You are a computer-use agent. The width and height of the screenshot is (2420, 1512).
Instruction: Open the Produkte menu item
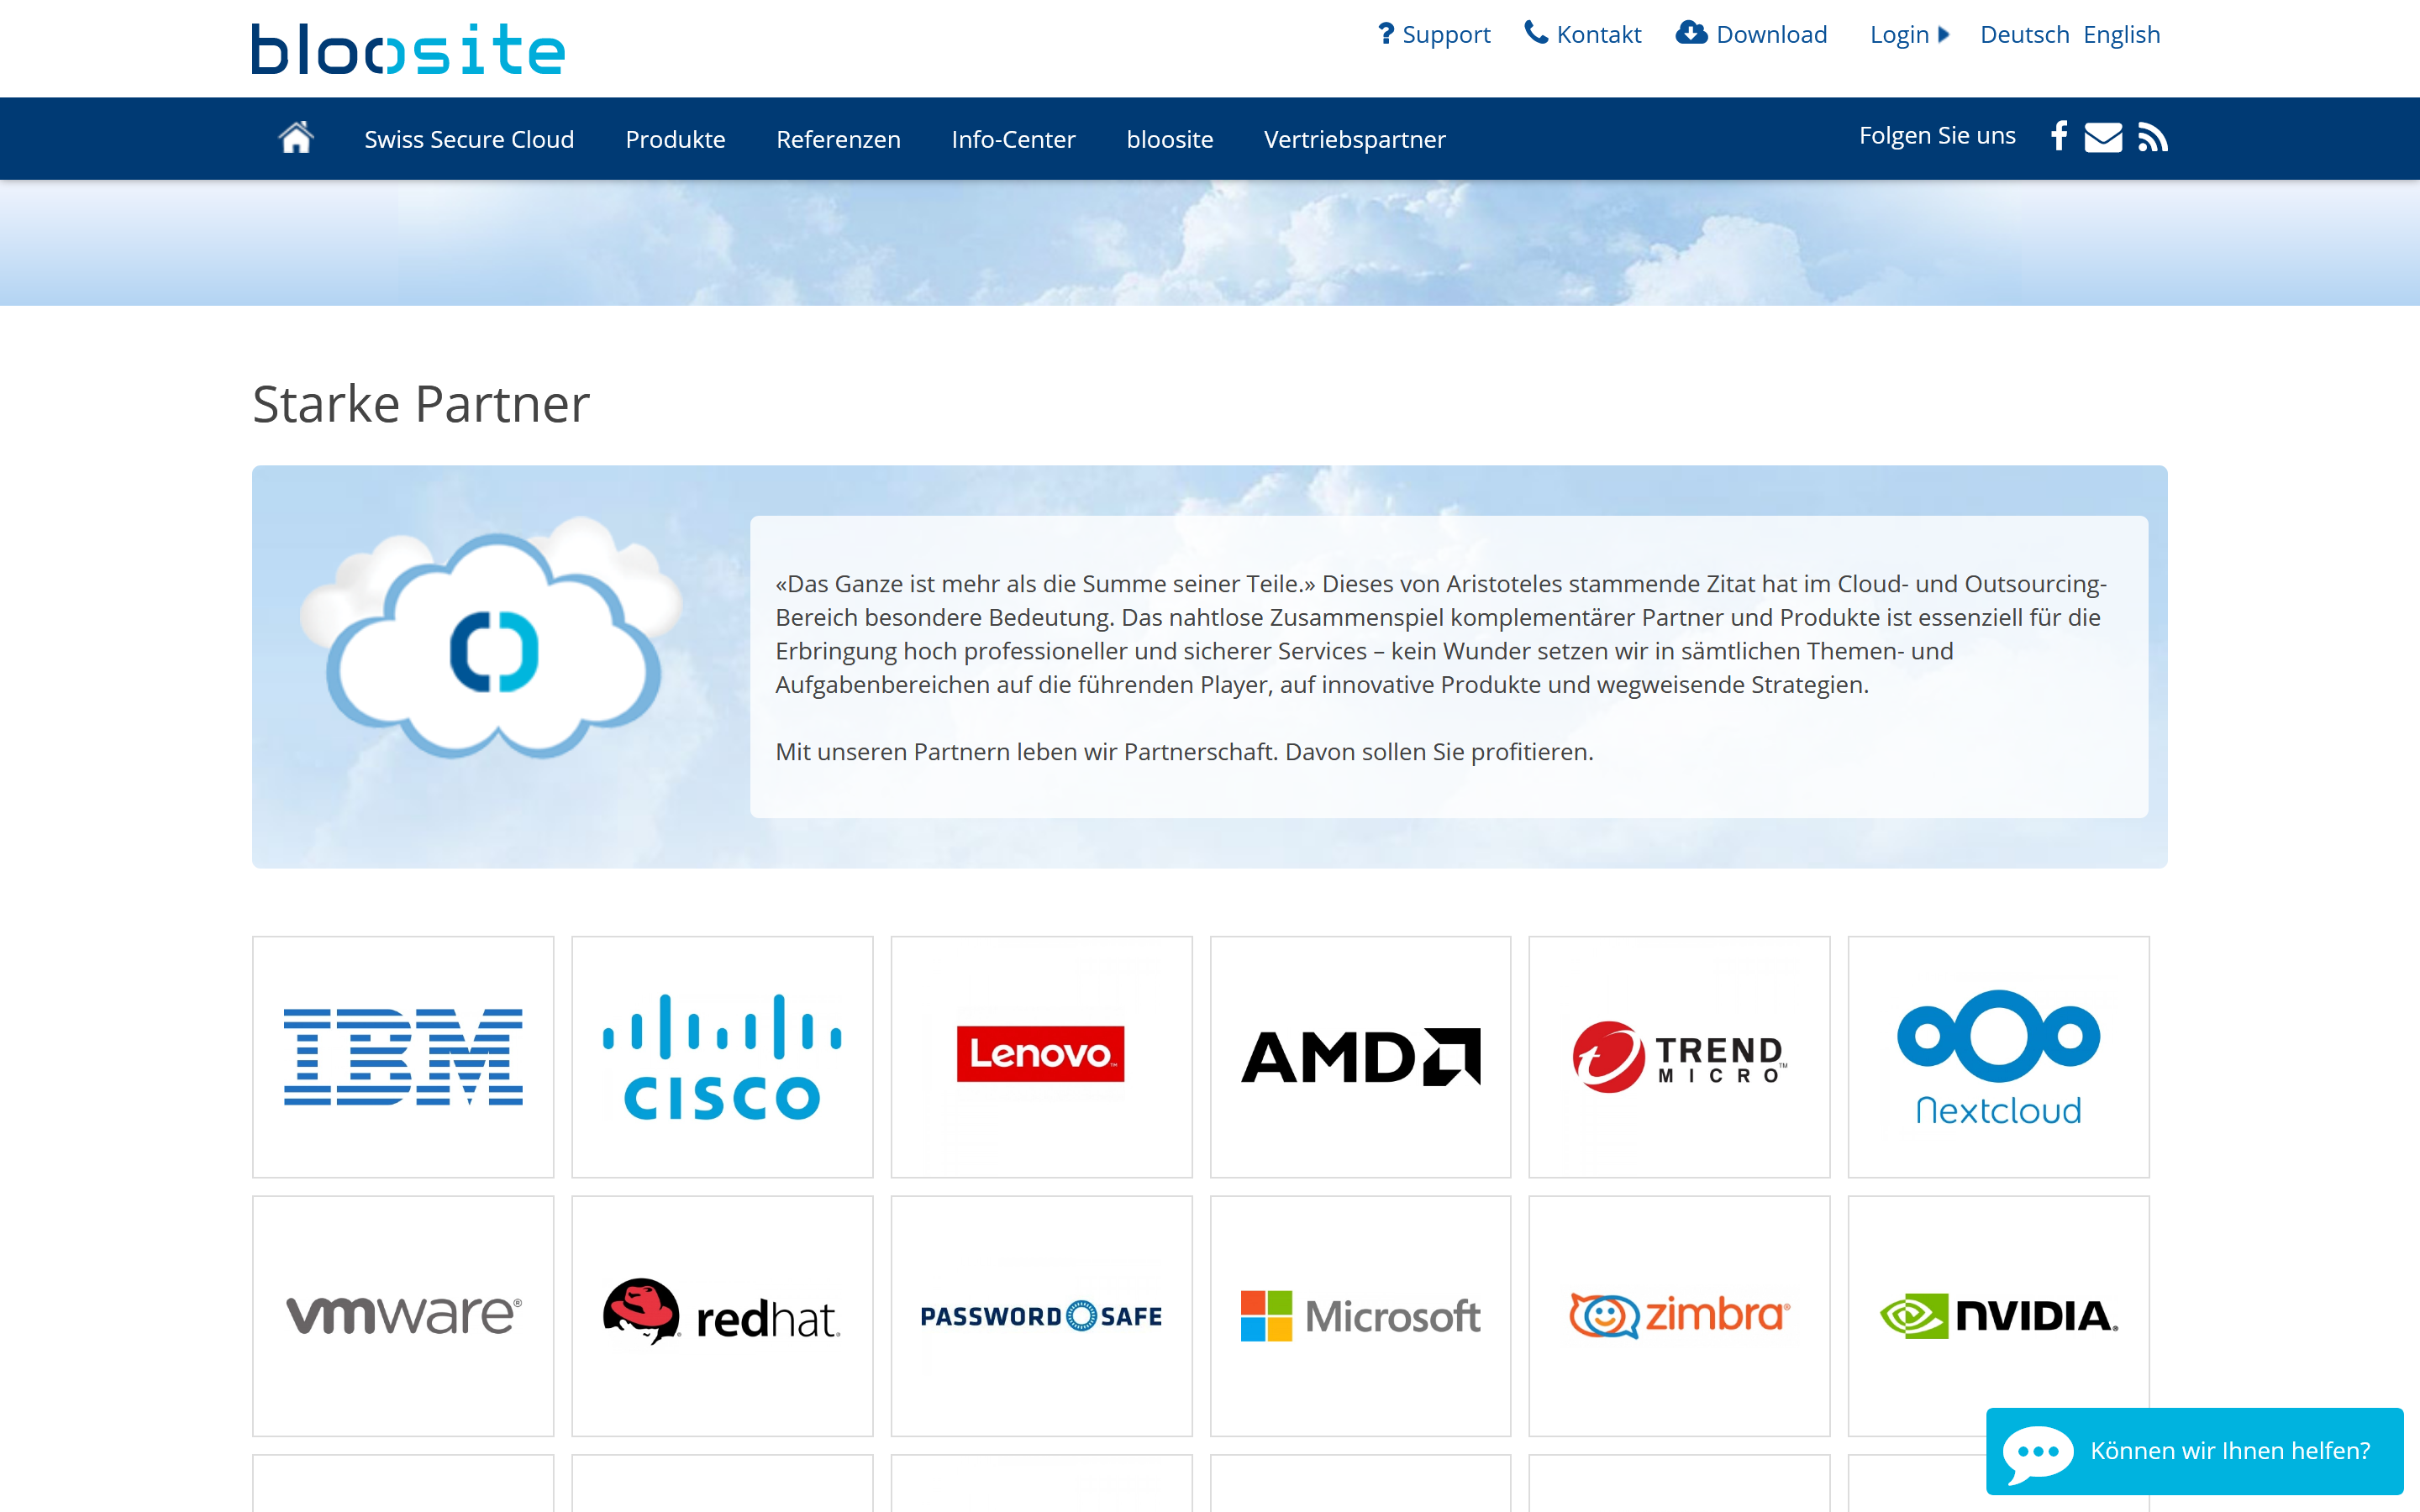675,139
